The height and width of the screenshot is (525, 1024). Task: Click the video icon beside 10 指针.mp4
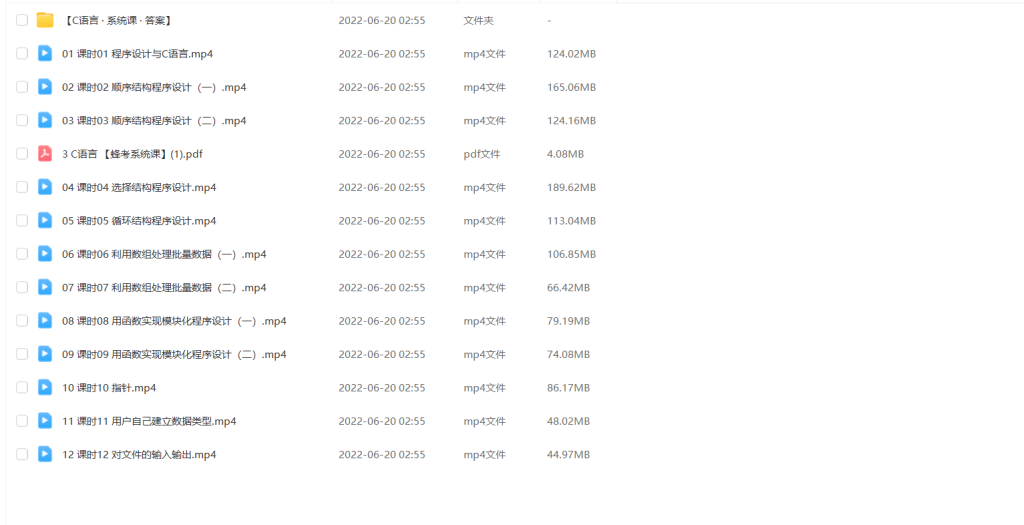click(x=45, y=388)
